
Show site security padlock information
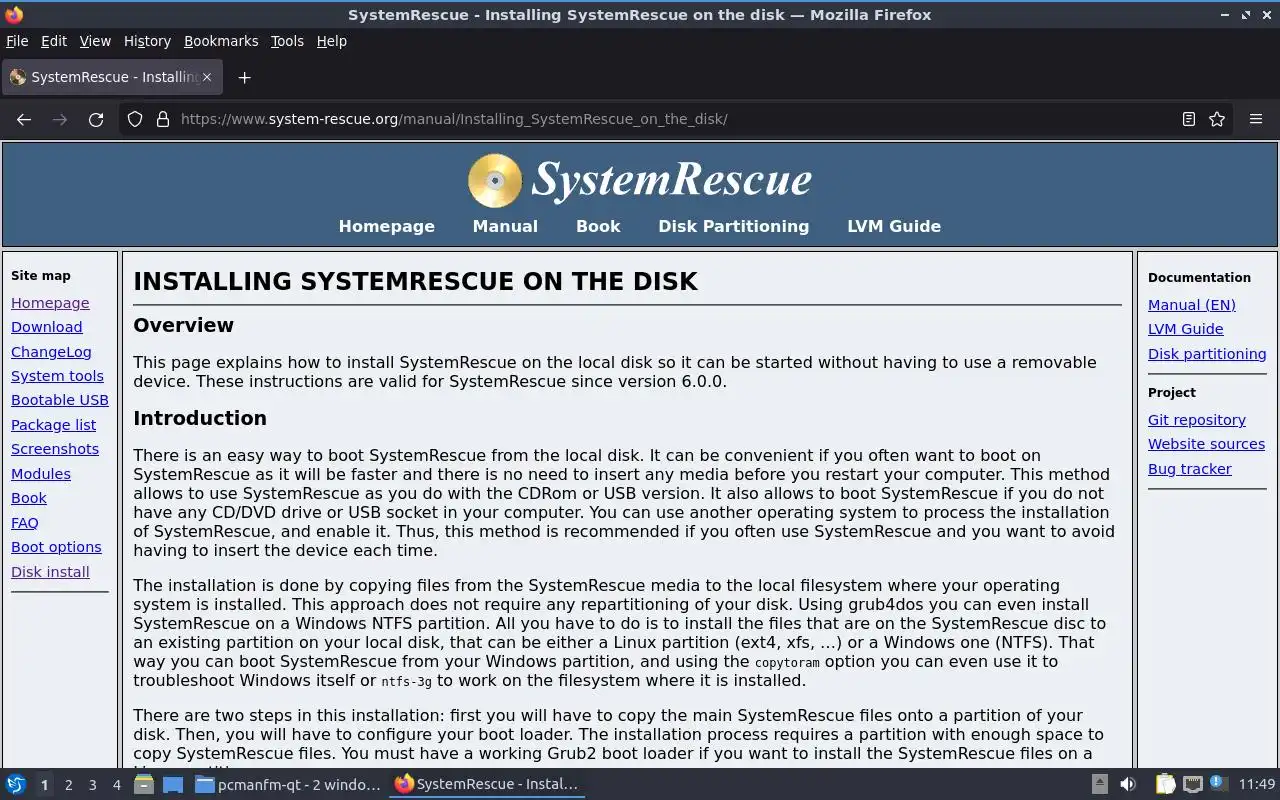pos(162,119)
